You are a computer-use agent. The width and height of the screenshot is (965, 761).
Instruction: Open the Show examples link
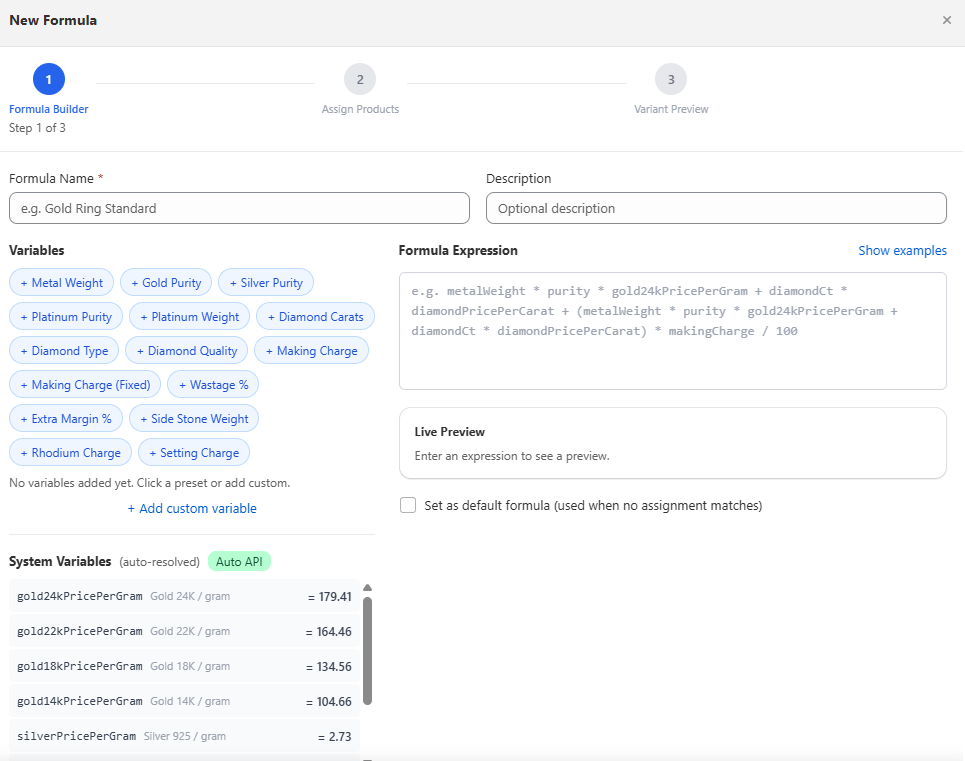902,251
